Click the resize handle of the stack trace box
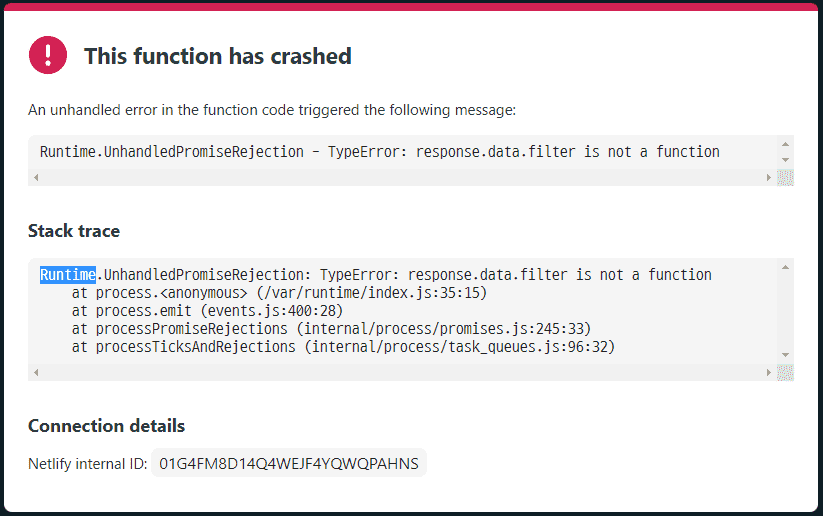Image resolution: width=823 pixels, height=516 pixels. click(785, 372)
